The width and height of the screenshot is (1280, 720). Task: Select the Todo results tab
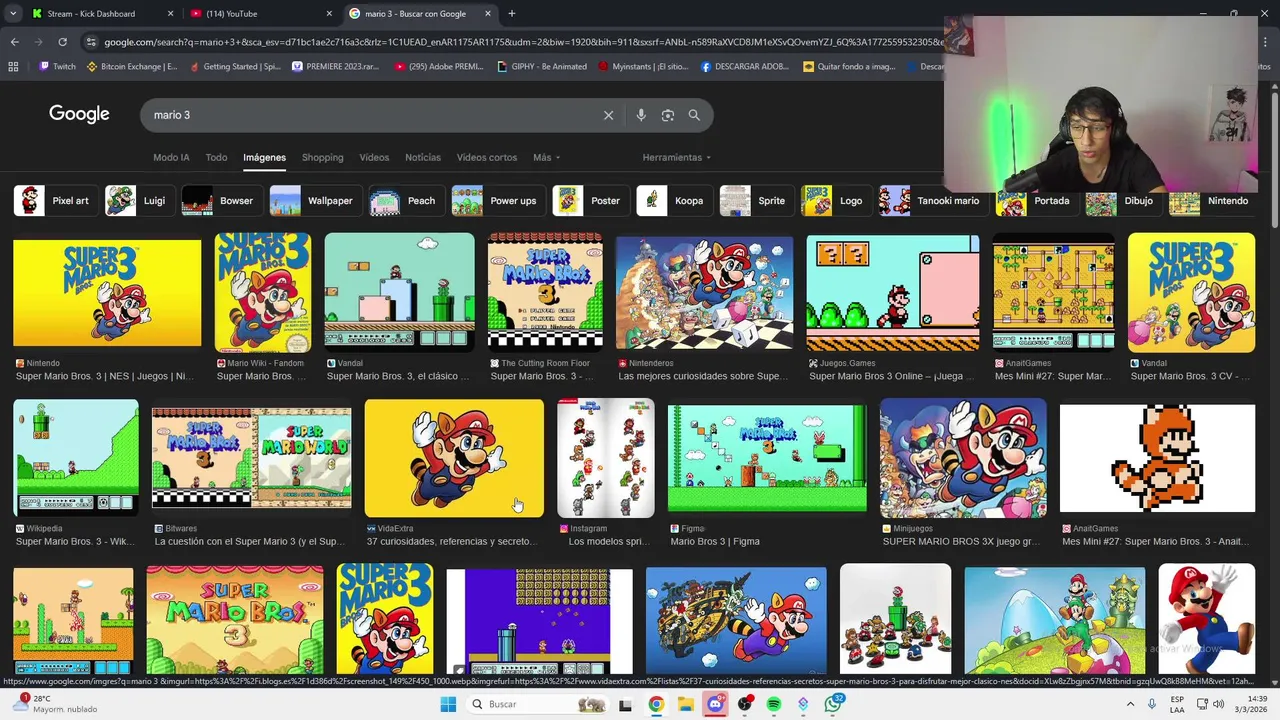pos(216,157)
